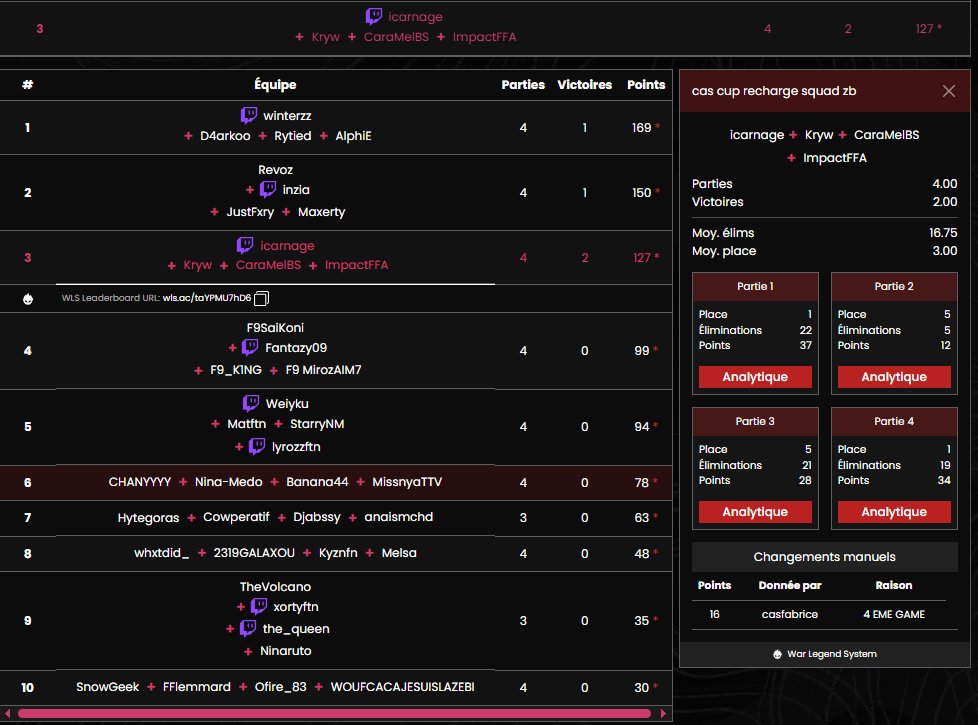Image resolution: width=978 pixels, height=725 pixels.
Task: Open winterzz's Twitch channel icon
Action: tap(250, 115)
